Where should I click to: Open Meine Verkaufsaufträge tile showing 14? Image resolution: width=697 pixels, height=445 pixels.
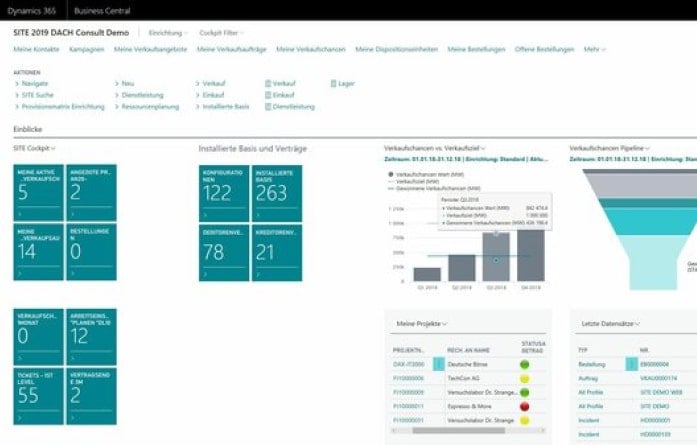tap(38, 252)
